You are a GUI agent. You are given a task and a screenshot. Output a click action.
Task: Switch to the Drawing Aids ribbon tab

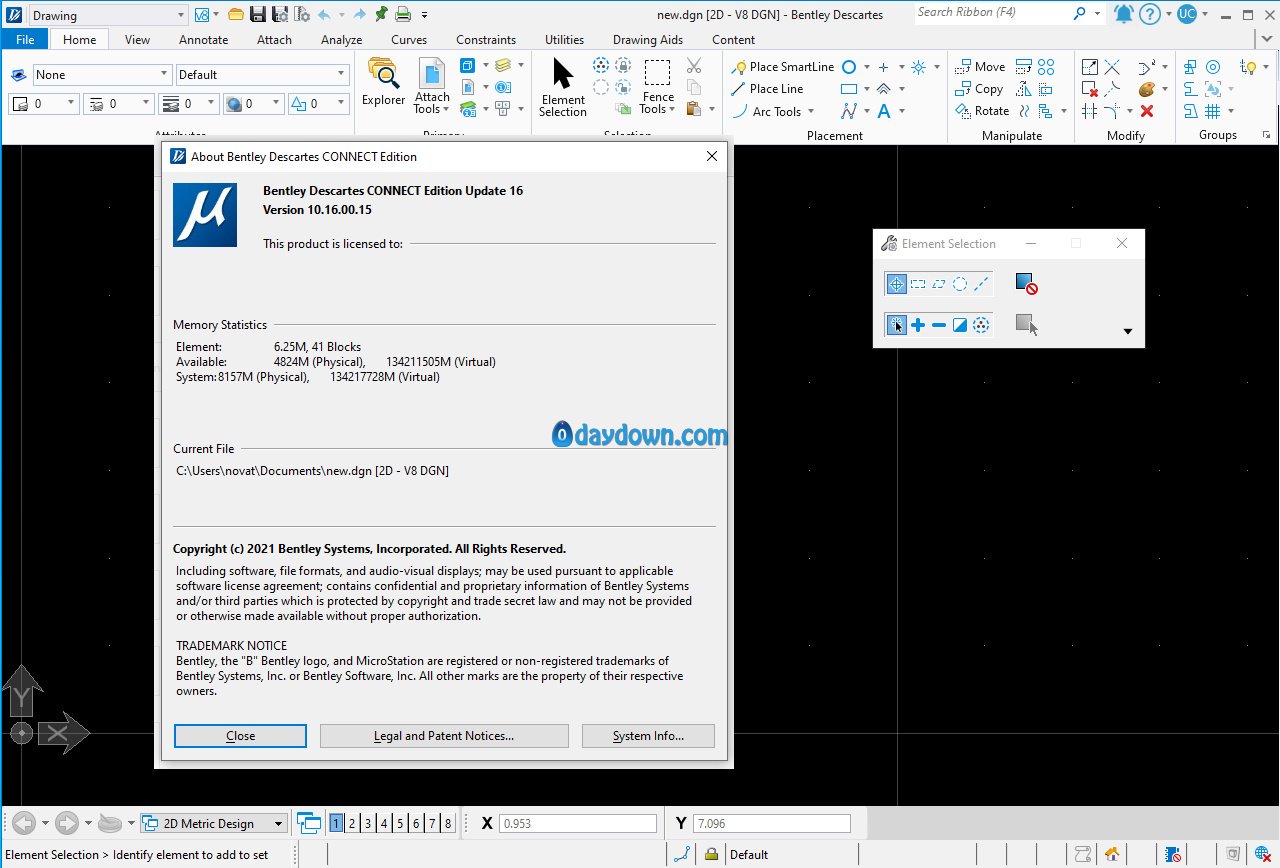click(648, 40)
